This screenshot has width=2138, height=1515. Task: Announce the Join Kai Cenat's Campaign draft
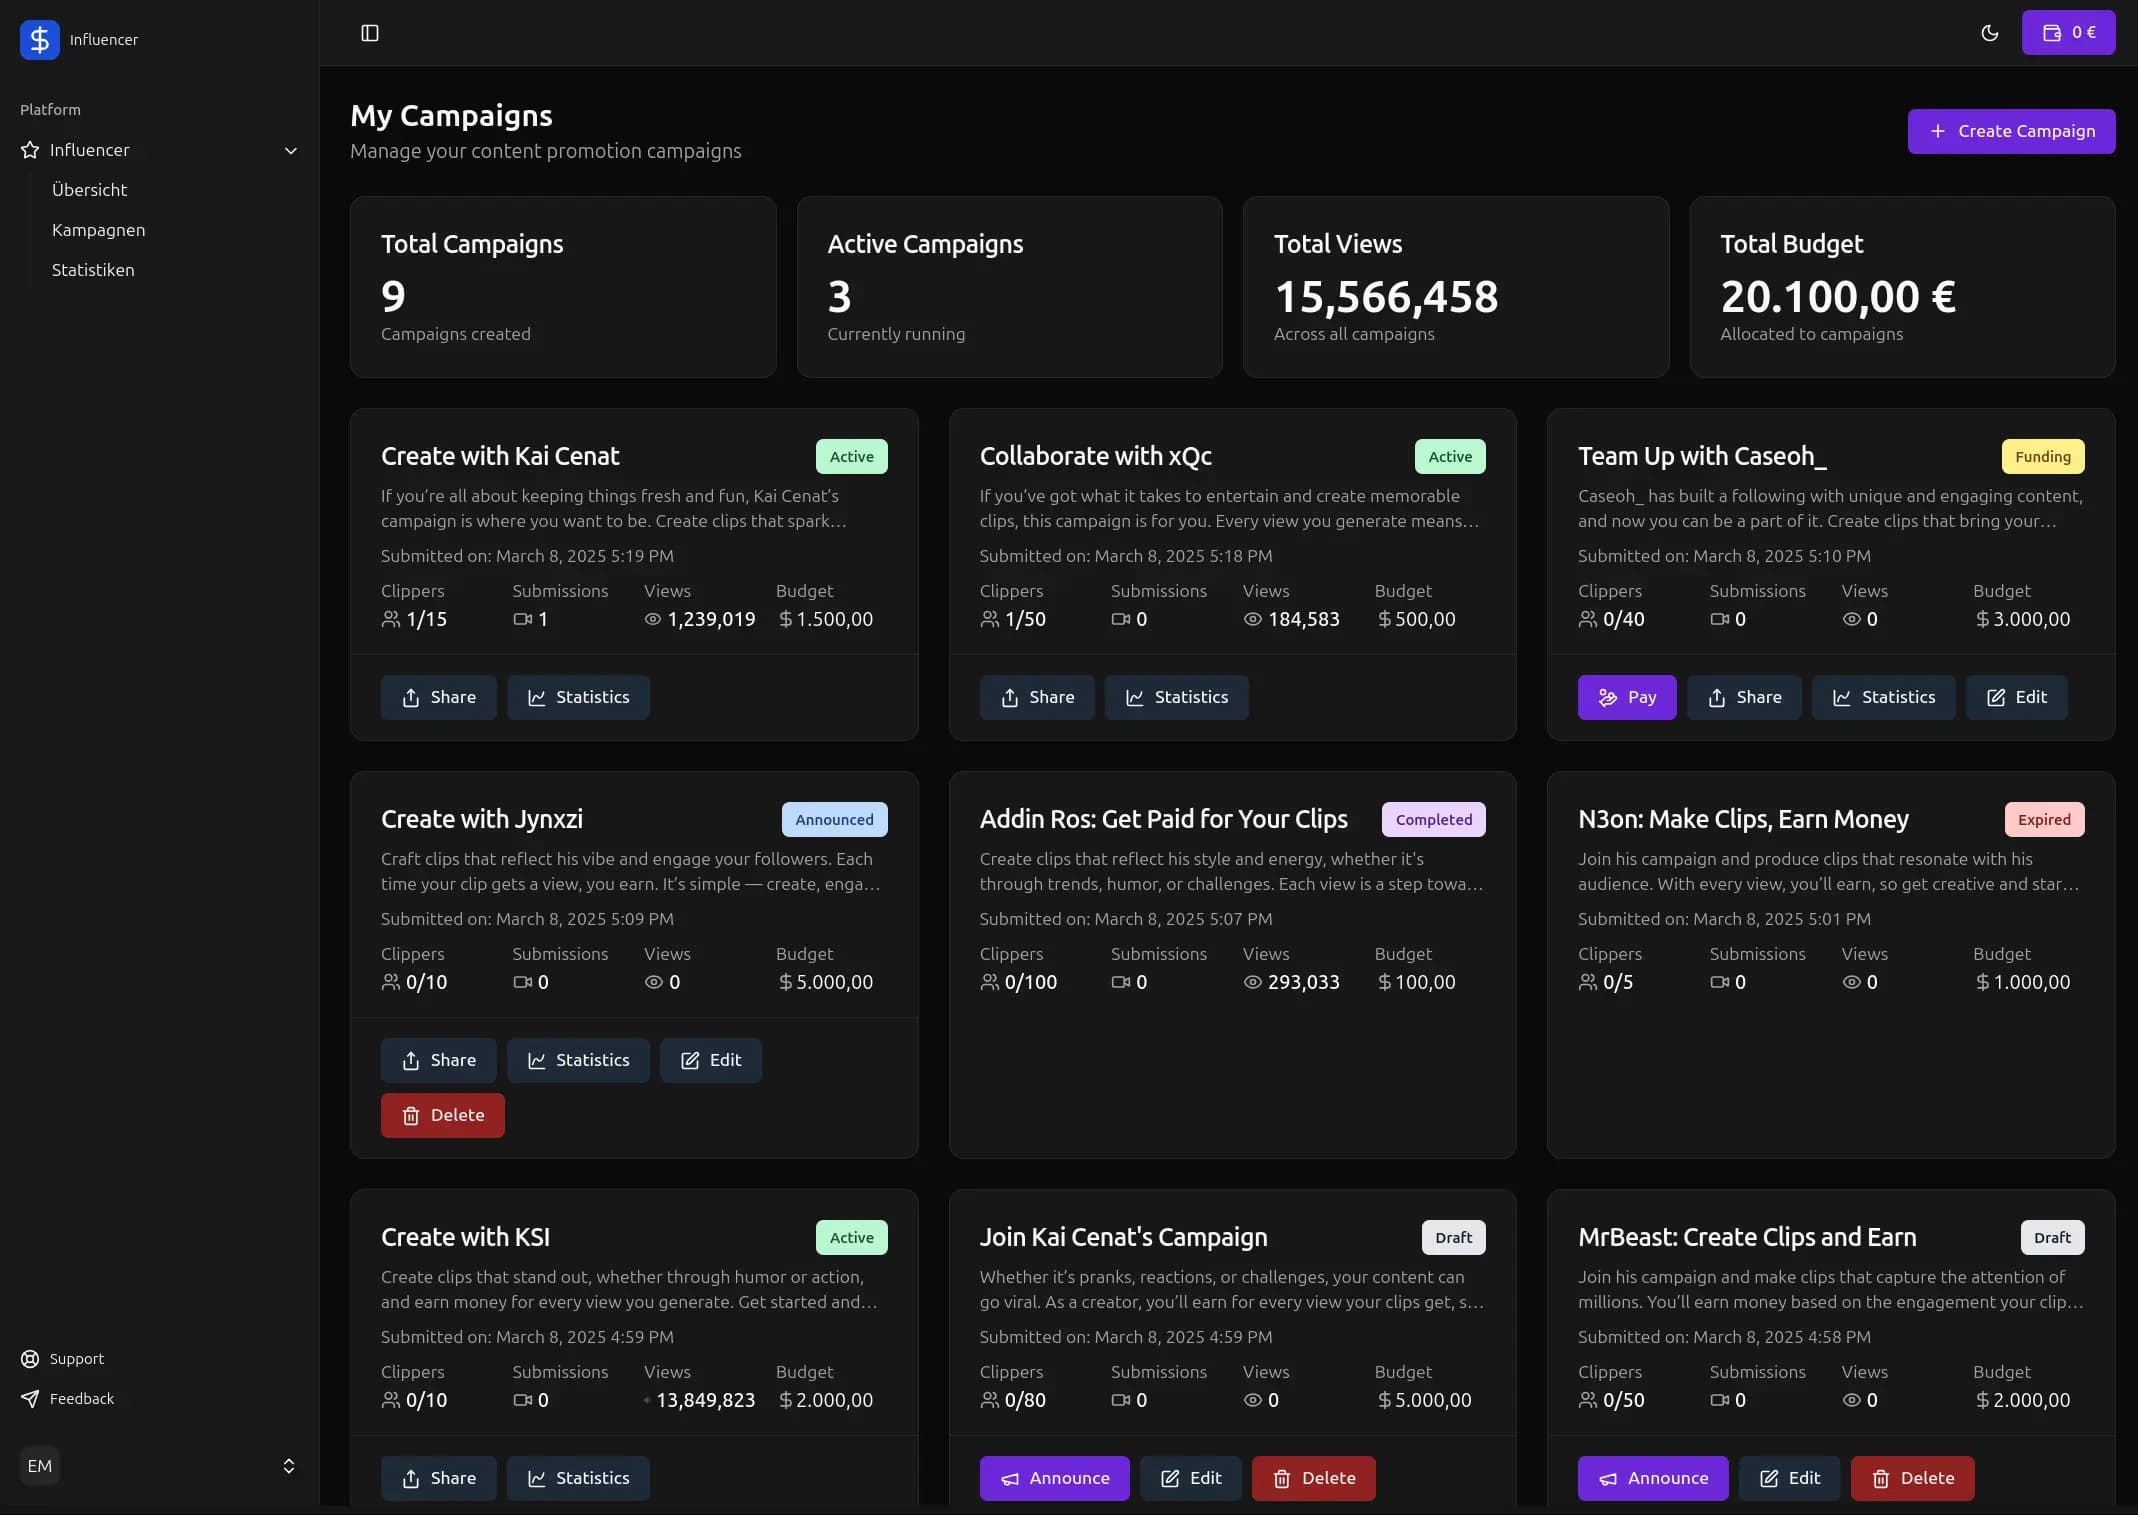click(x=1054, y=1478)
